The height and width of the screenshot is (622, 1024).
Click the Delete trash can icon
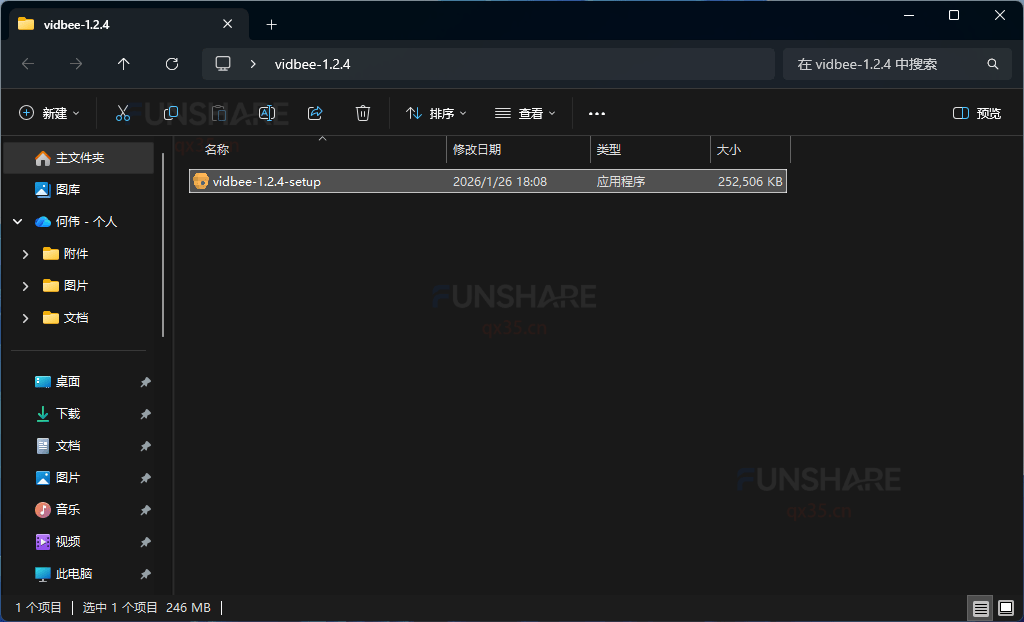click(363, 114)
